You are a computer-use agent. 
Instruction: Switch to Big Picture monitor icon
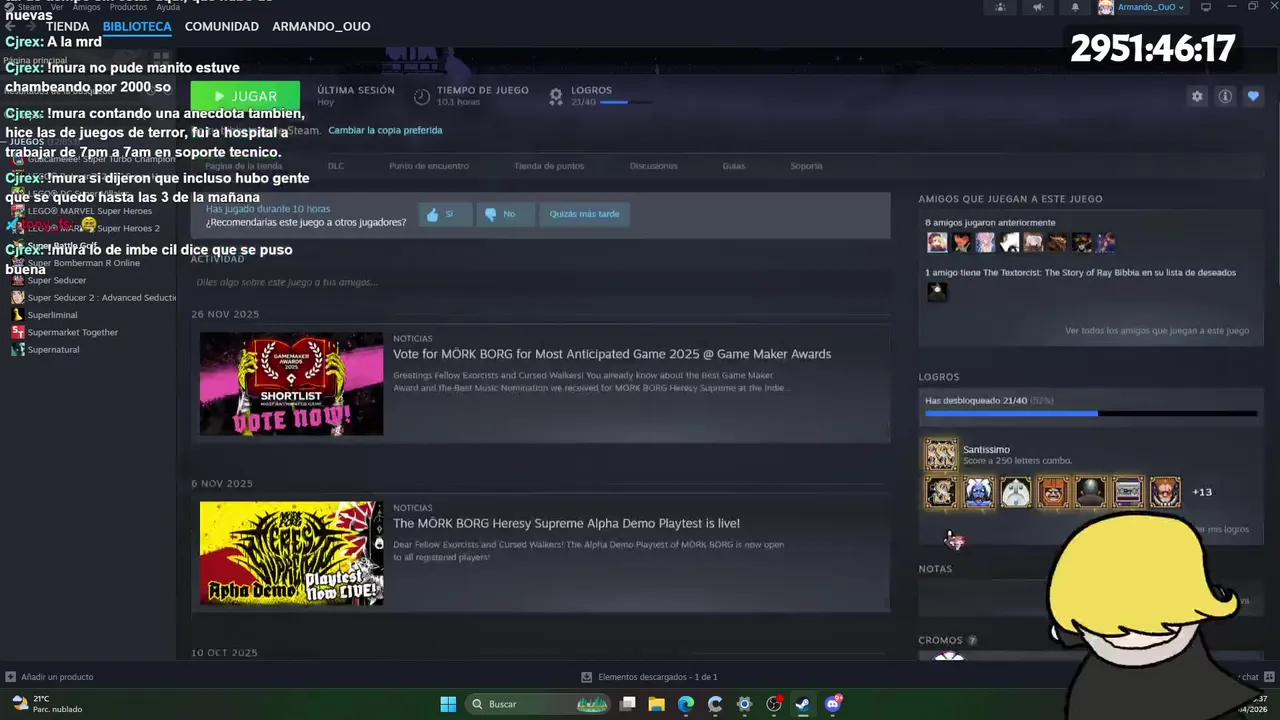1206,7
